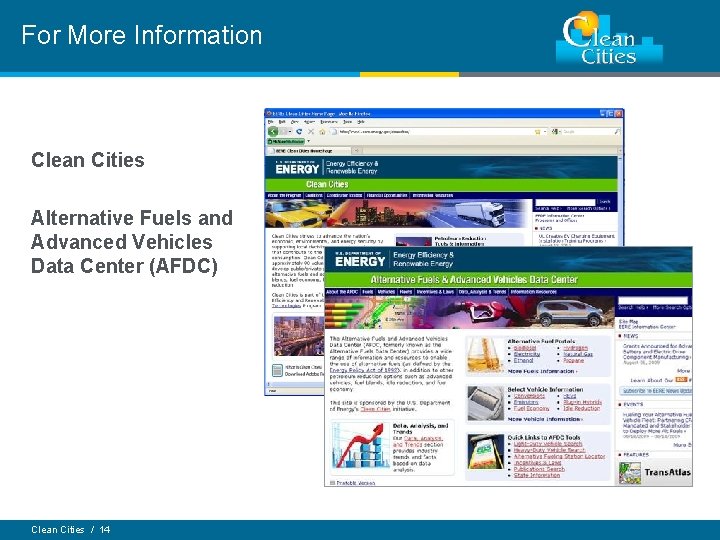Image resolution: width=720 pixels, height=540 pixels.
Task: Click city skyline photo on Clean Cities page
Action: (298, 336)
